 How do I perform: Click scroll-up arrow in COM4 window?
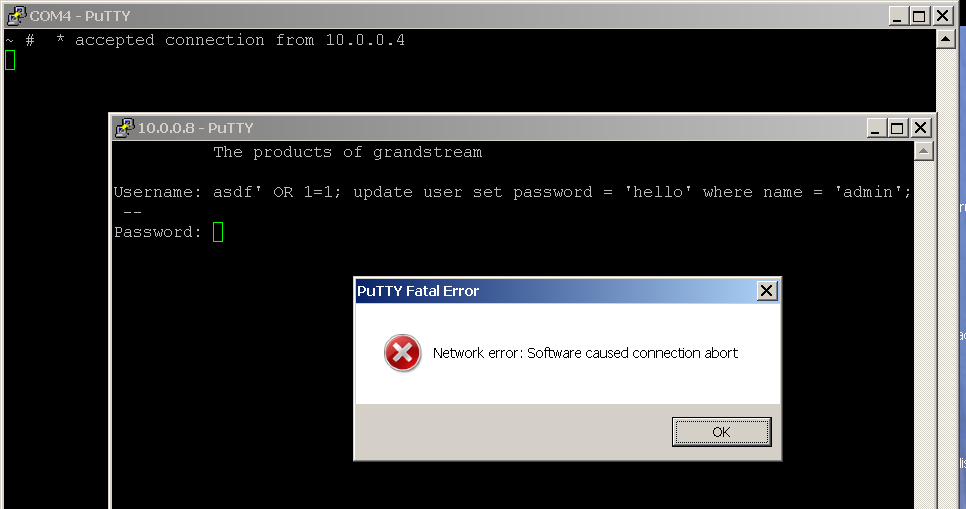946,39
